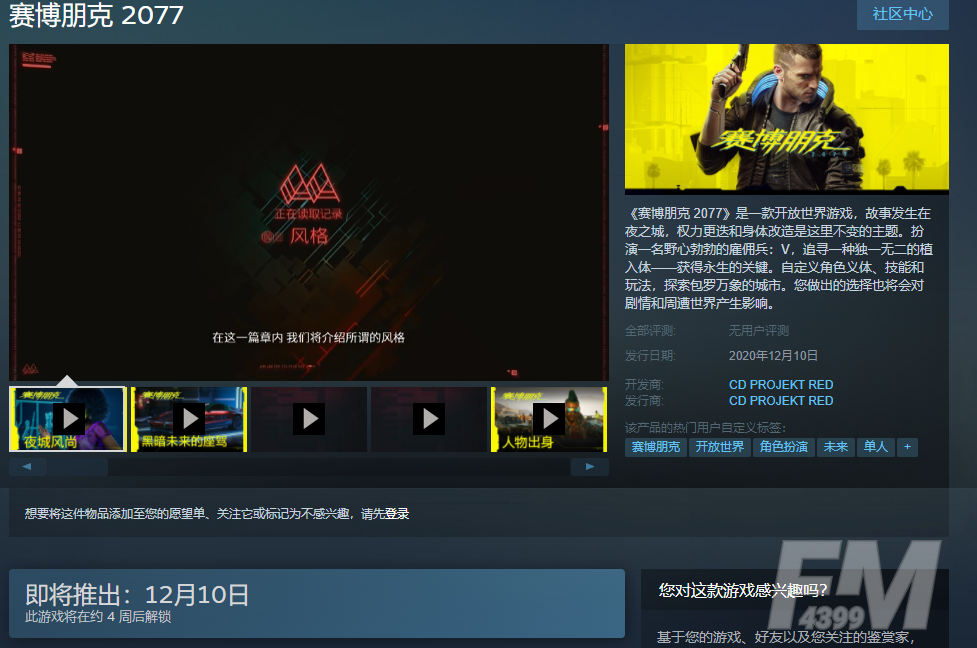Screen dimensions: 977x648
Task: Click the 此游戏将在约 4 周后解锁 text
Action: (98, 617)
